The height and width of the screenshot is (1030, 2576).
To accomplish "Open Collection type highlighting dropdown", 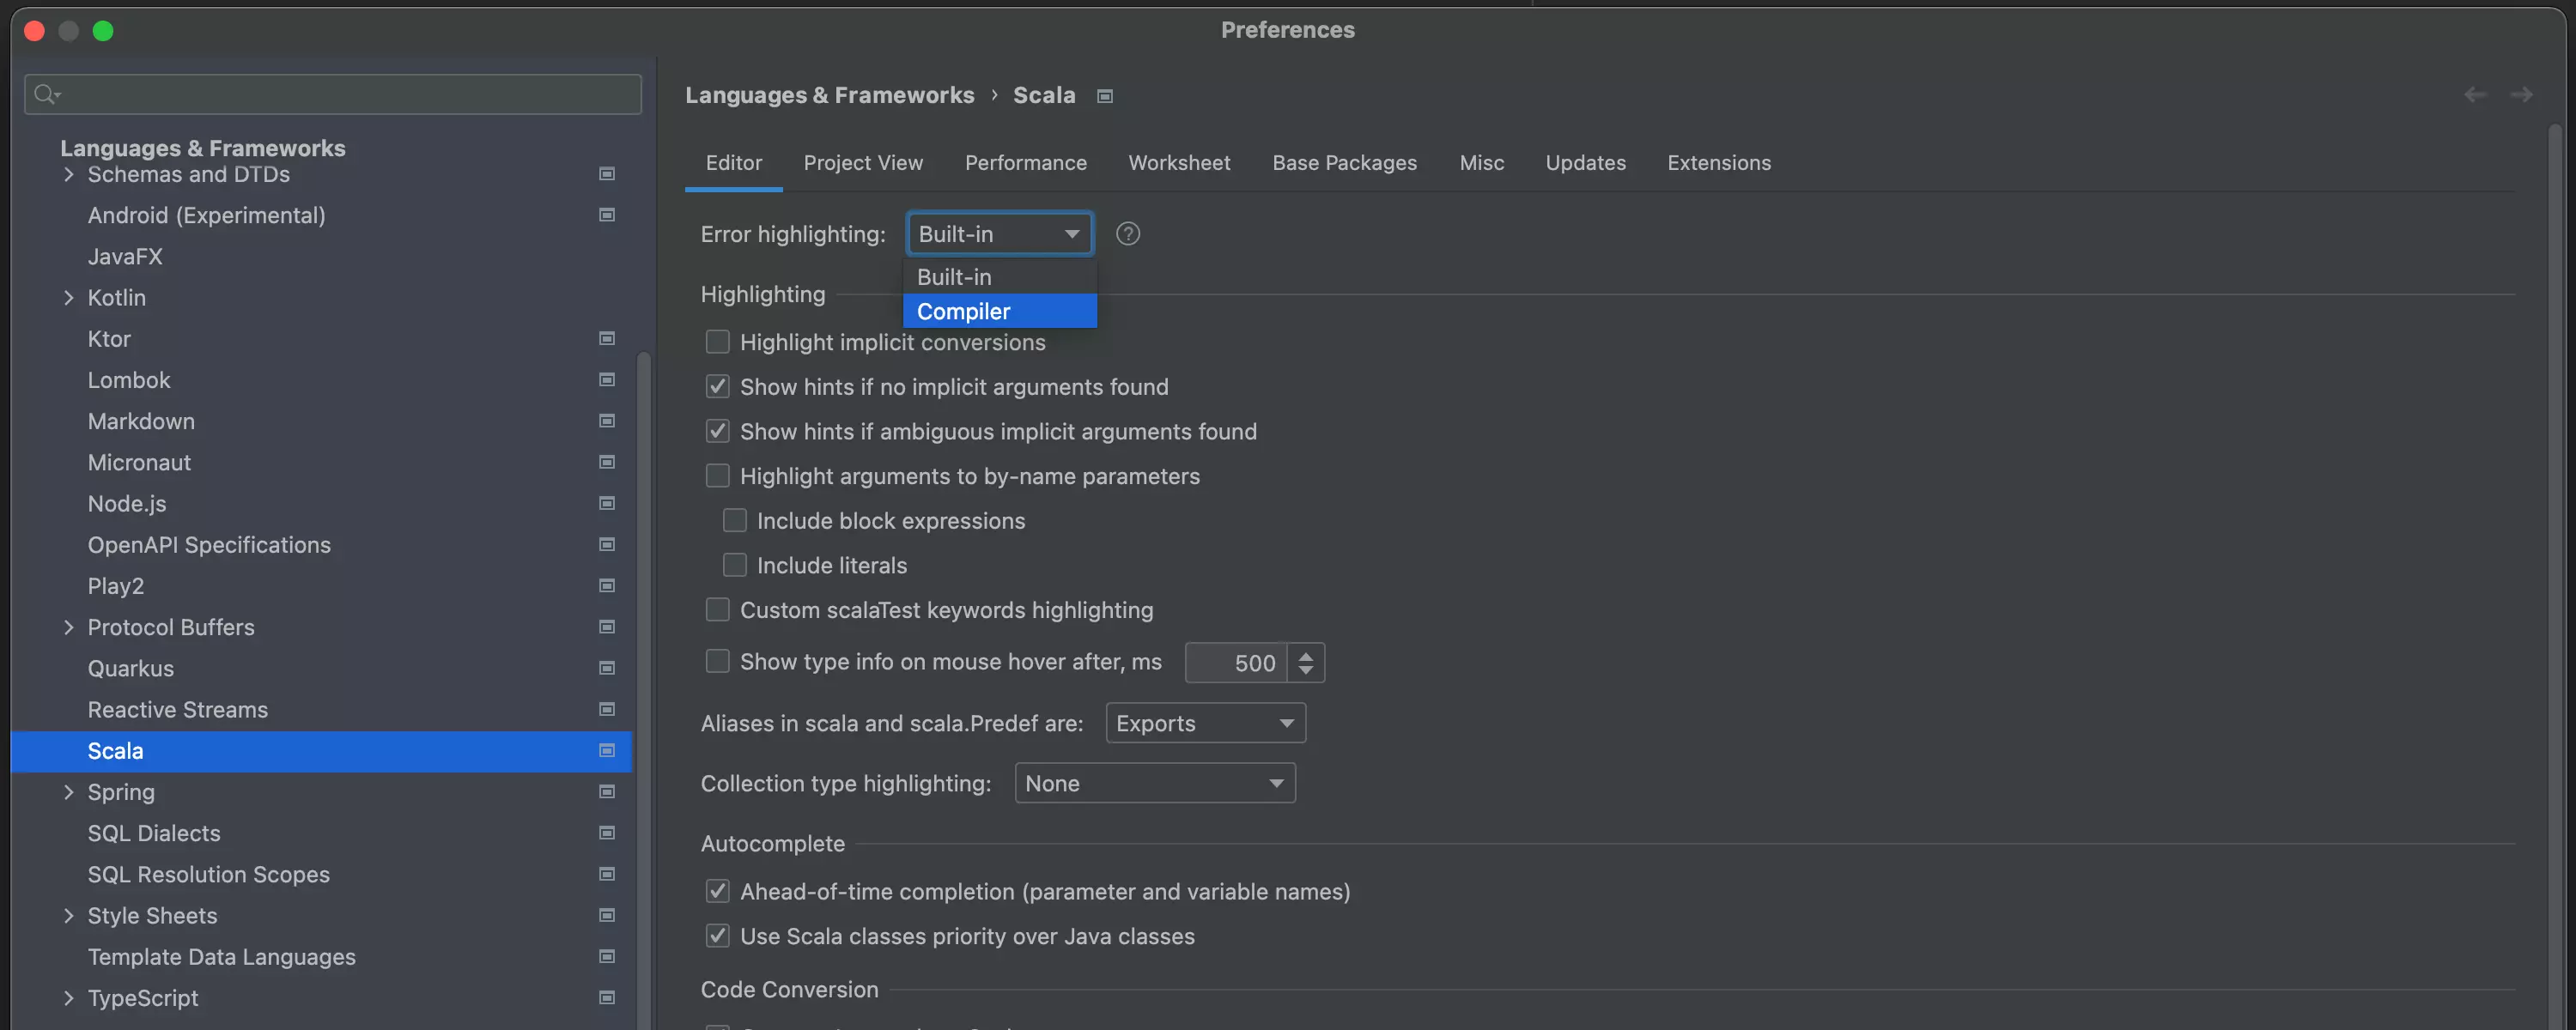I will 1155,782.
